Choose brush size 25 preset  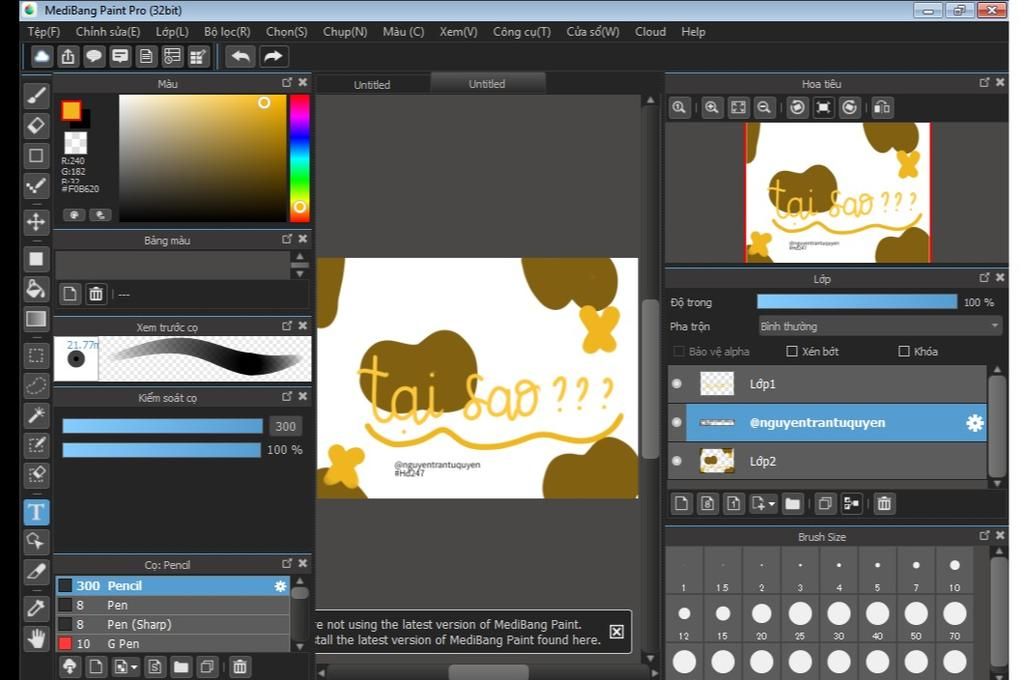click(800, 620)
